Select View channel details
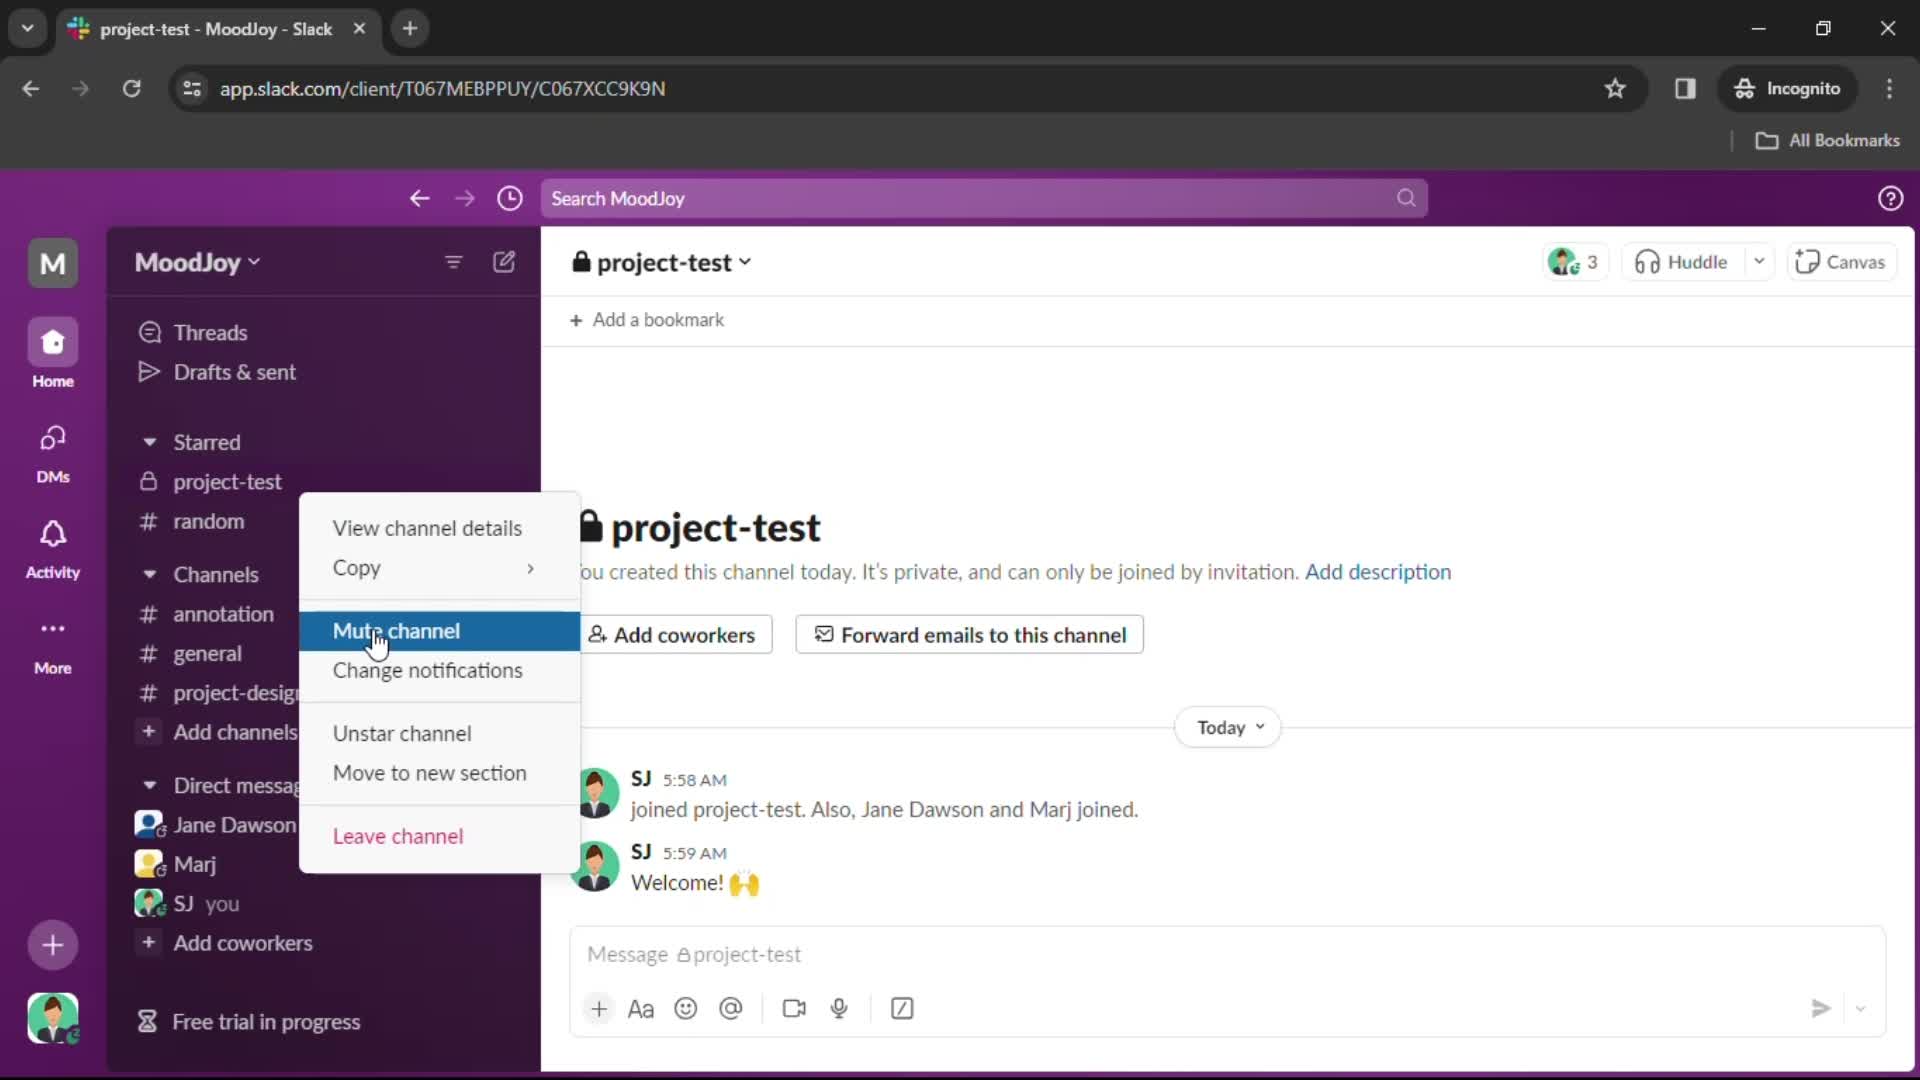Screen dimensions: 1920x1080 (439, 528)
